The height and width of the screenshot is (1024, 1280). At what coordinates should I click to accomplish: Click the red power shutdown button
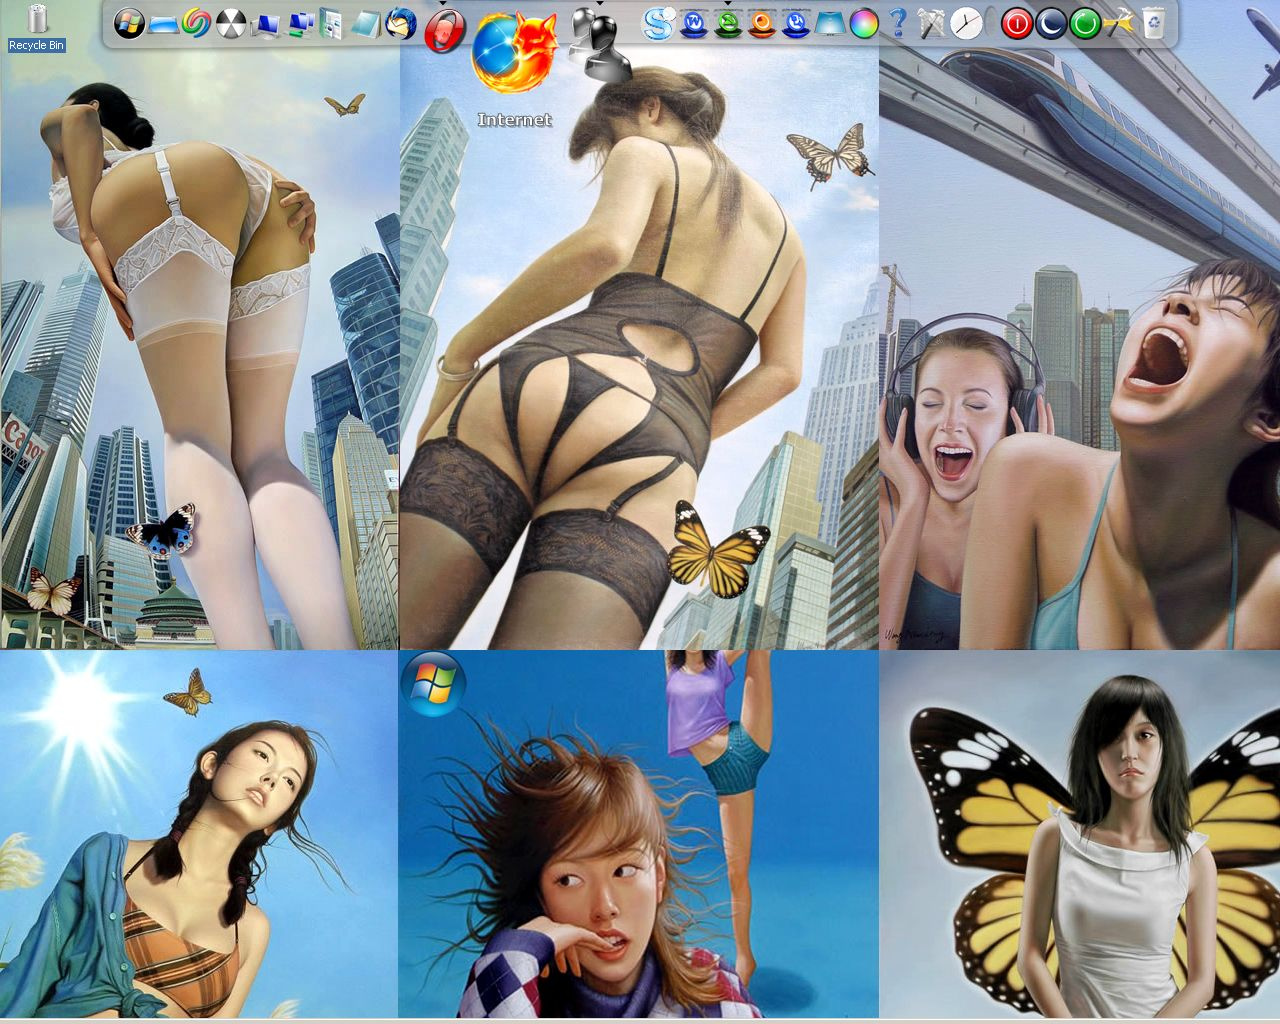[x=1017, y=23]
